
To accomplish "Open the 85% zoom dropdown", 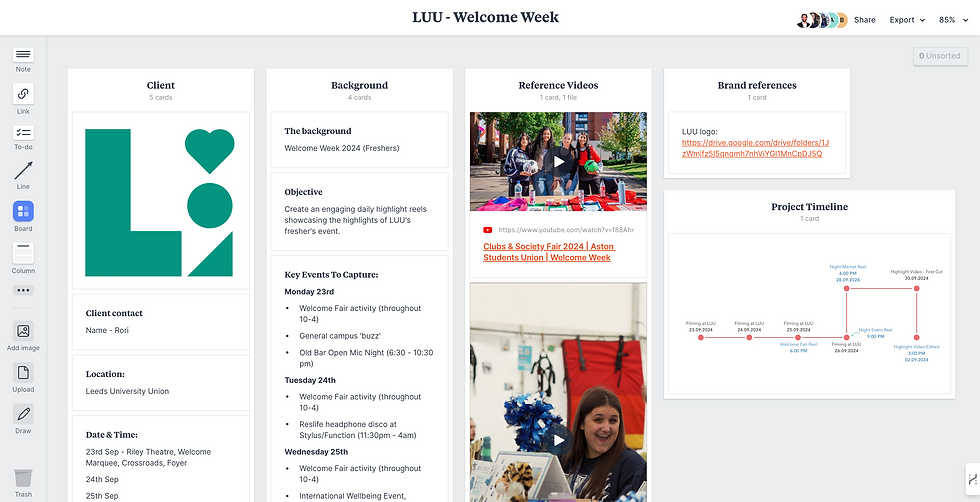I will [952, 20].
